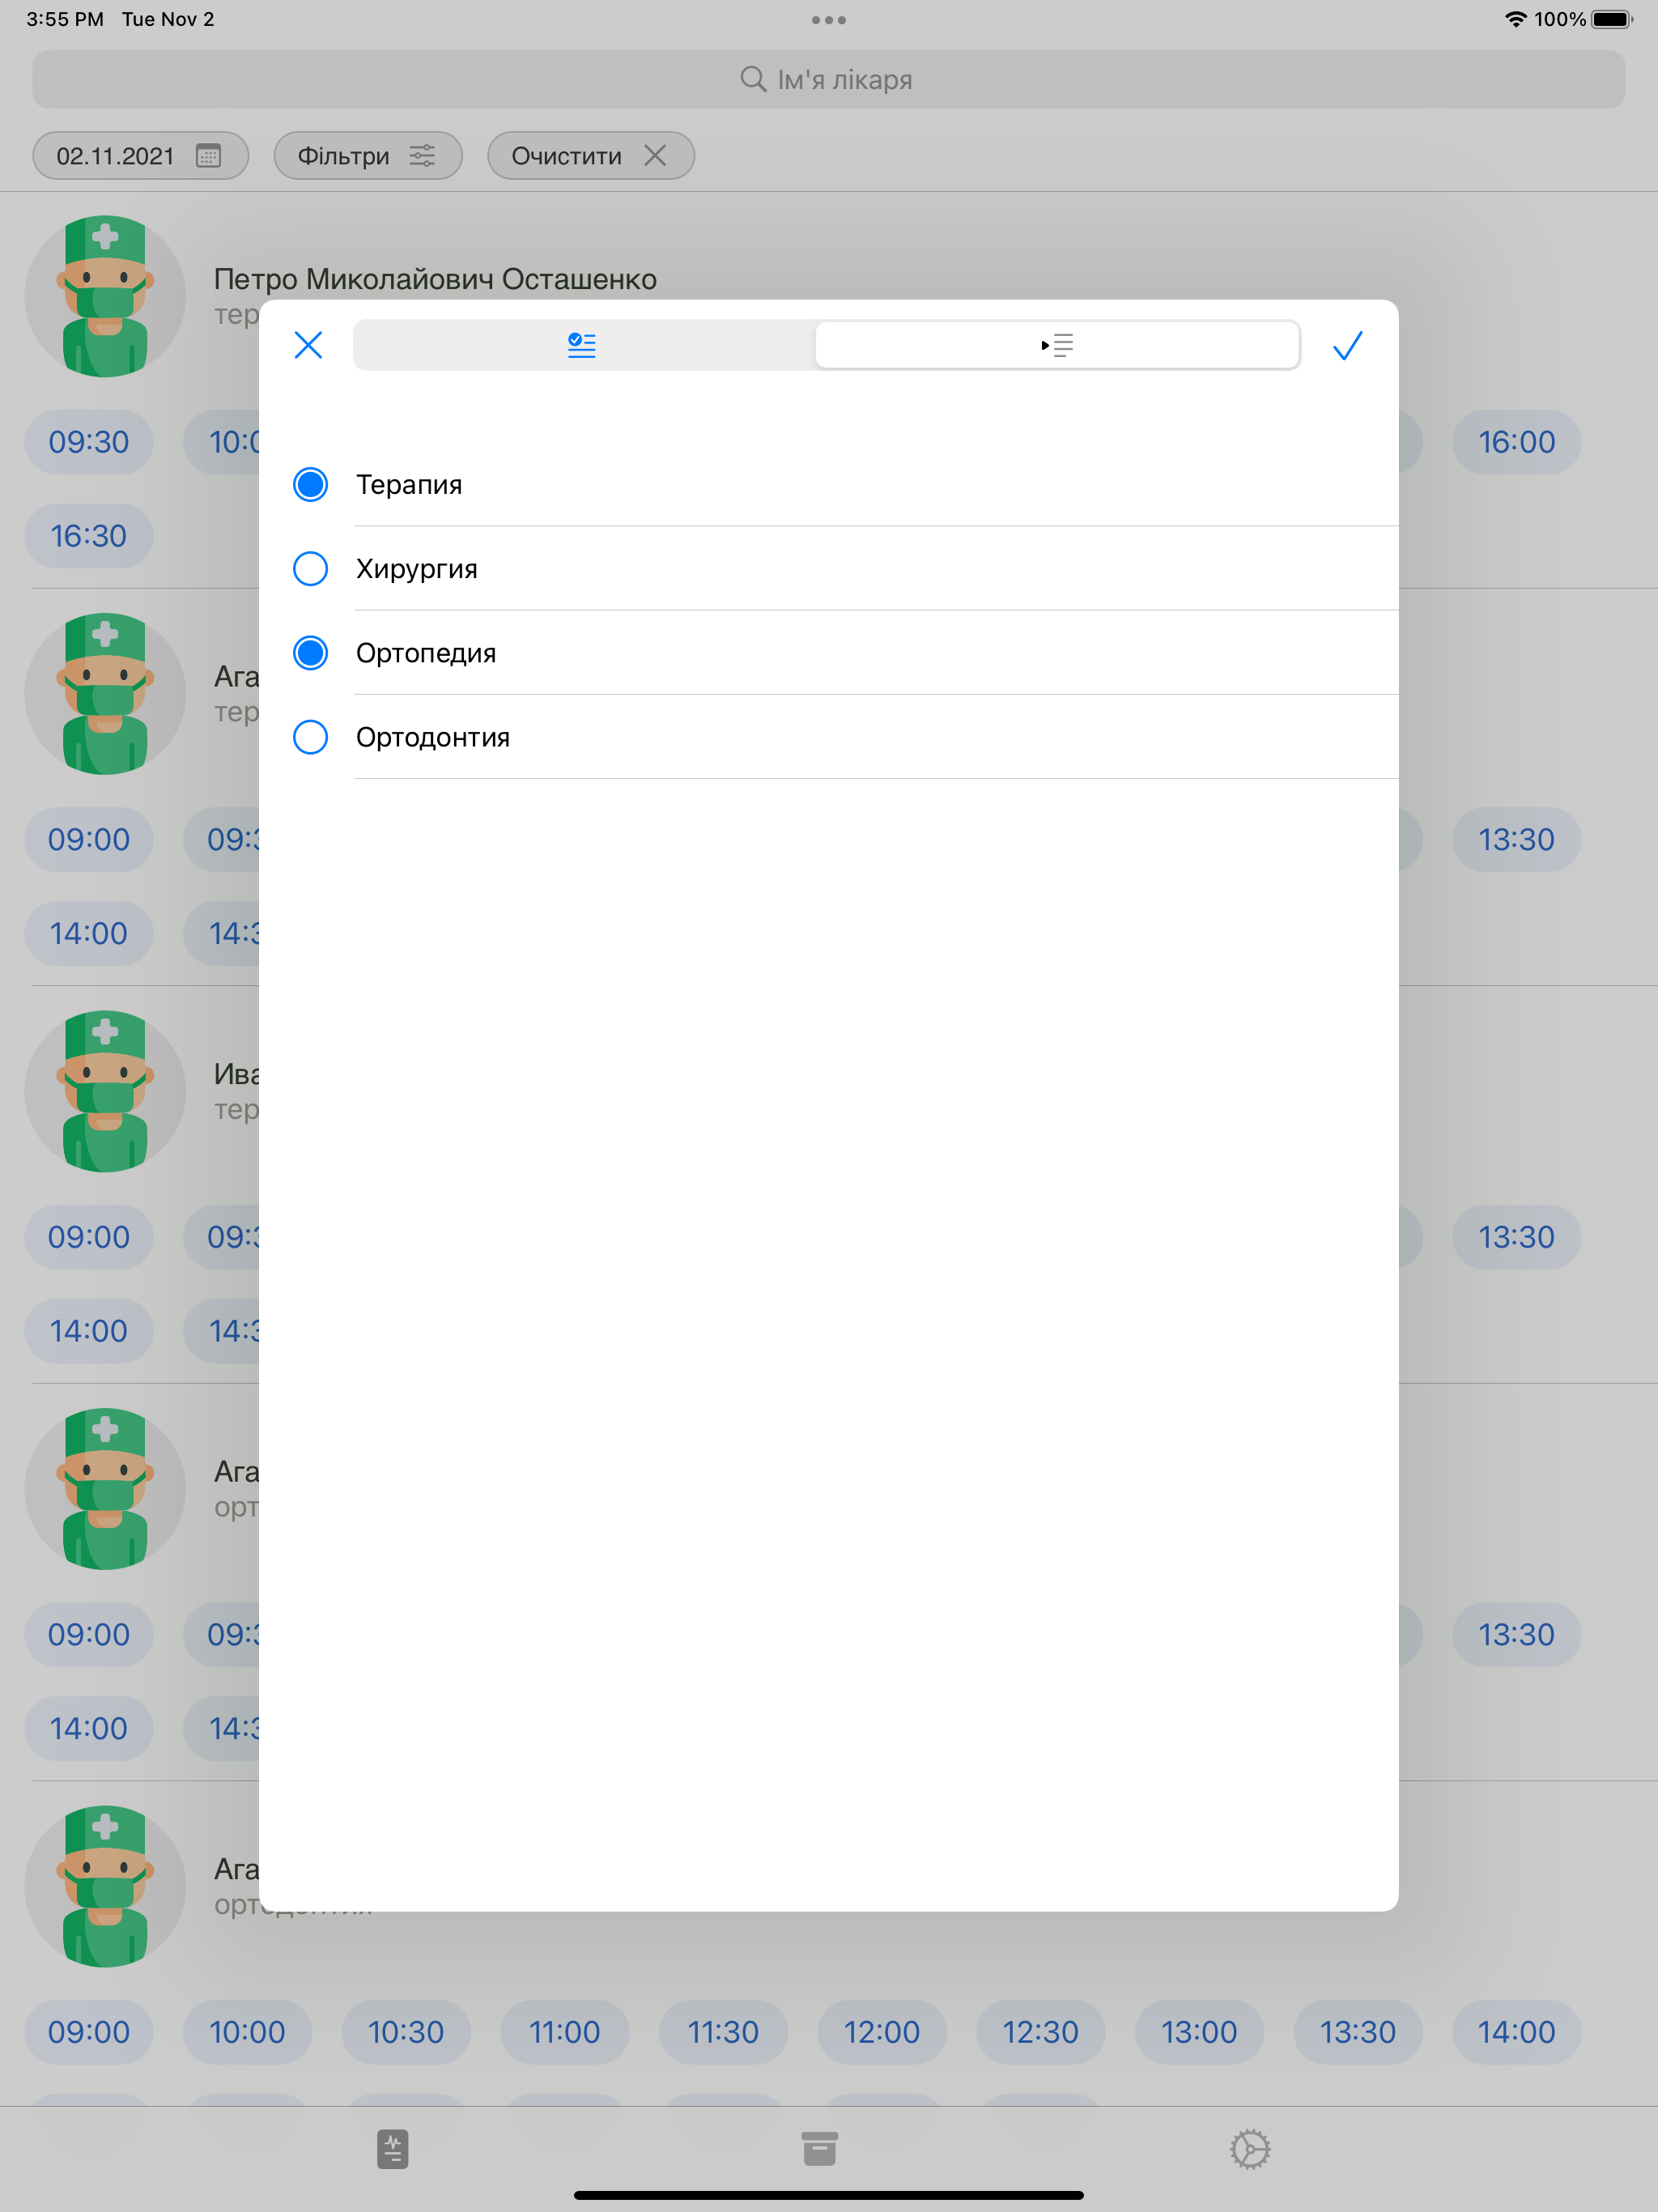
Task: Open the Фільтри filters button
Action: coord(367,156)
